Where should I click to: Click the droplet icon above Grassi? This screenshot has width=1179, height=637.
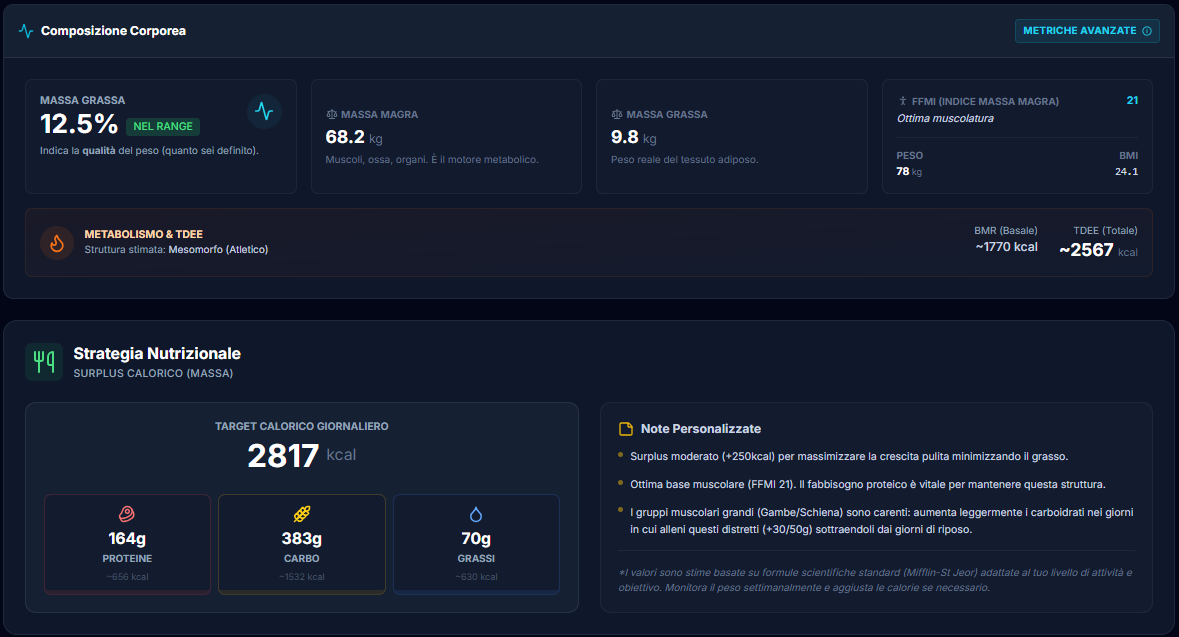pyautogui.click(x=476, y=514)
